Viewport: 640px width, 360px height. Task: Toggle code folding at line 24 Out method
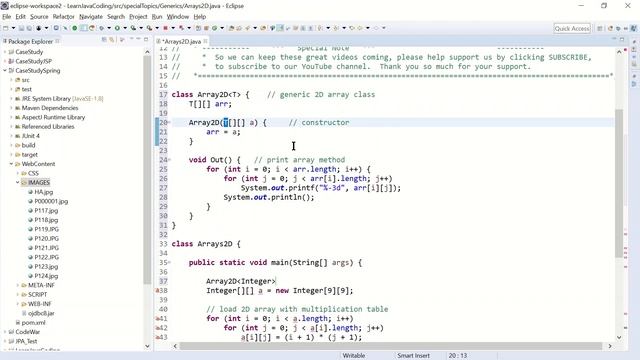[x=169, y=160]
